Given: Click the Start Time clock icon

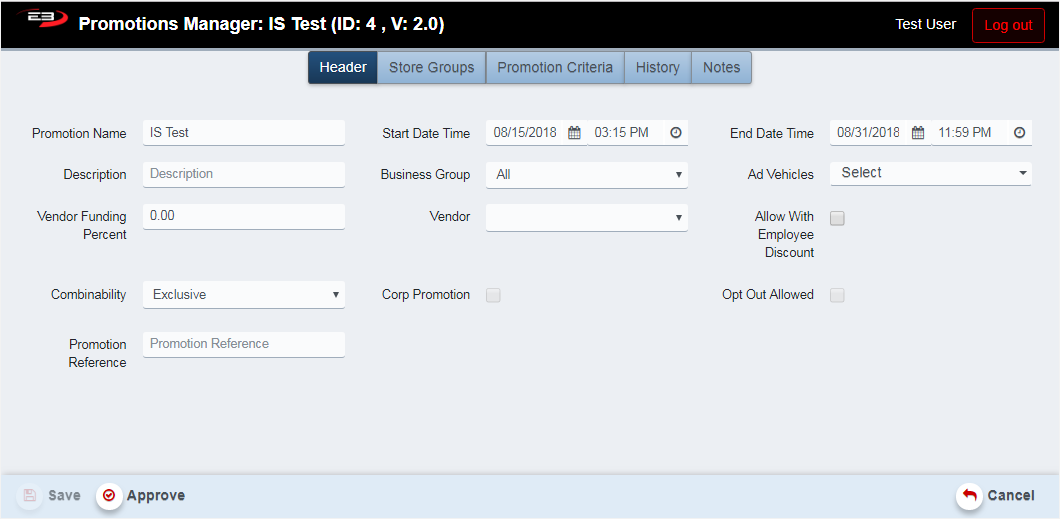Looking at the screenshot, I should click(675, 133).
